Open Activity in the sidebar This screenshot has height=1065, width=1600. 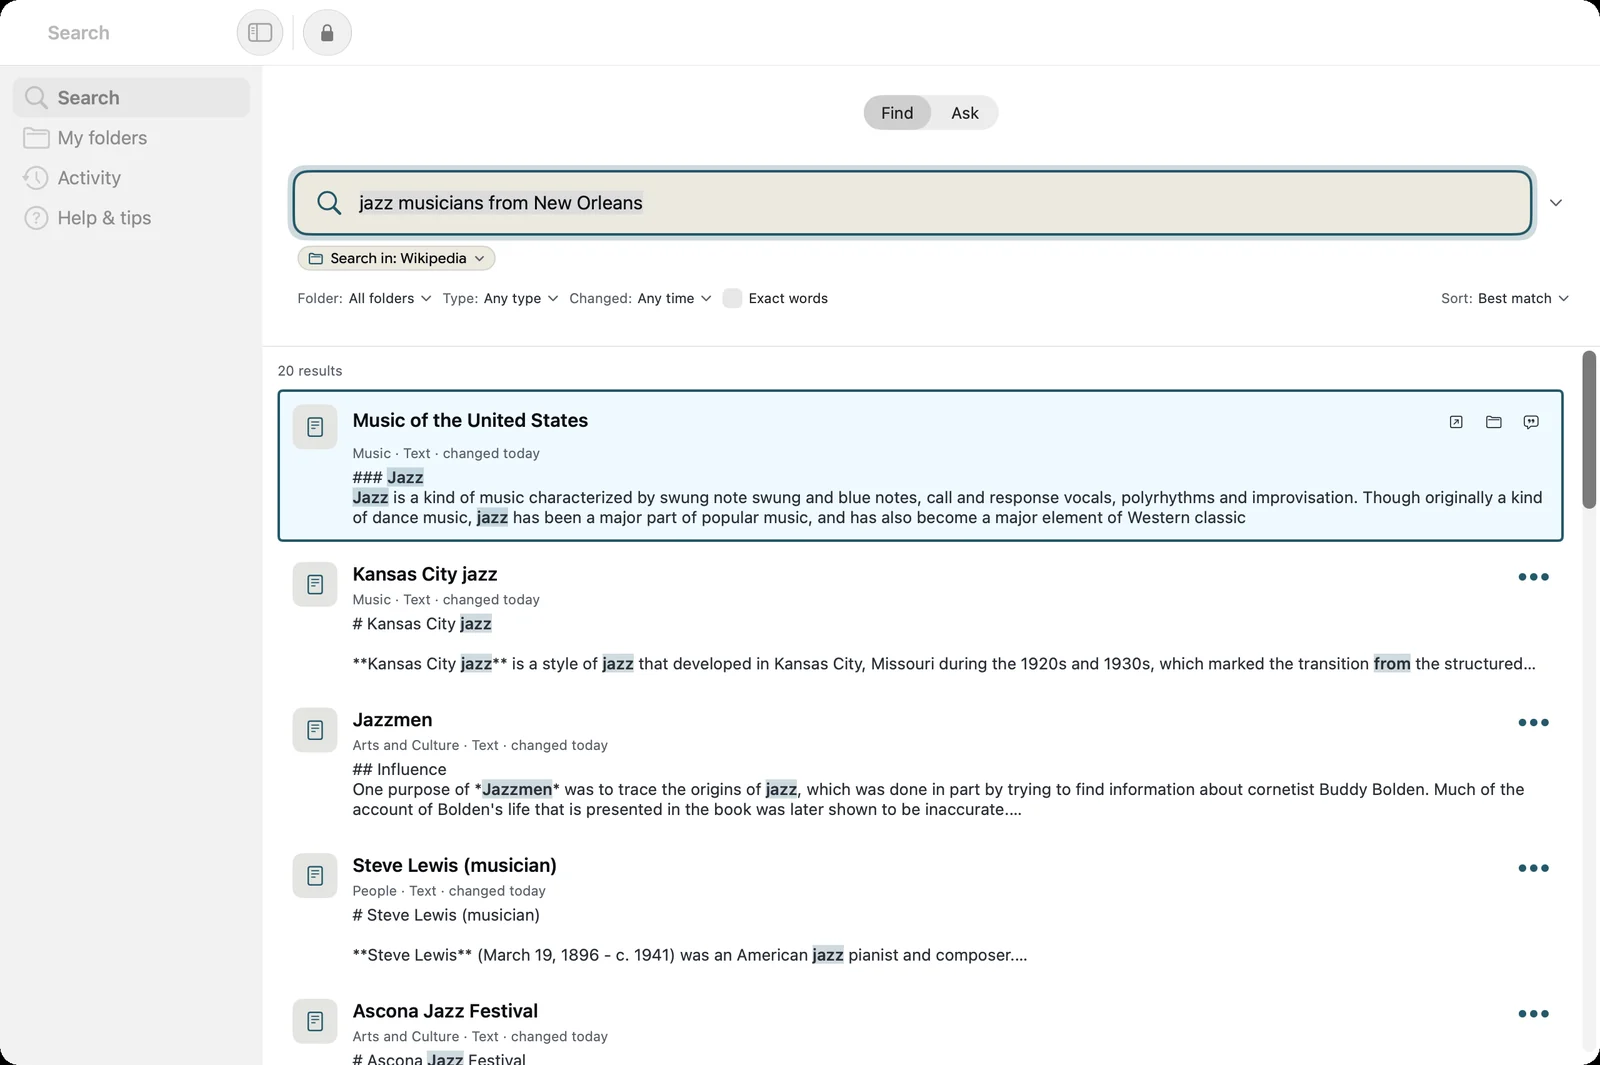pos(131,178)
